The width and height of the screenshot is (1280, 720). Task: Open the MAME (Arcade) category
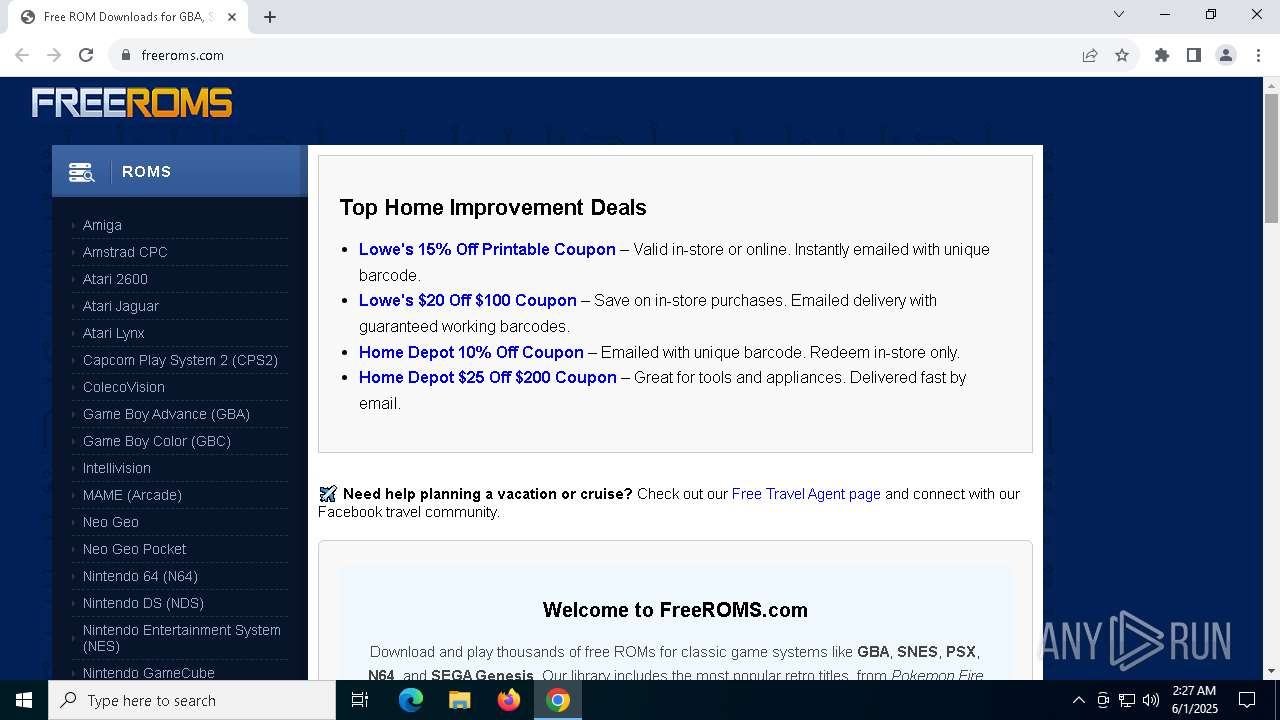tap(132, 495)
